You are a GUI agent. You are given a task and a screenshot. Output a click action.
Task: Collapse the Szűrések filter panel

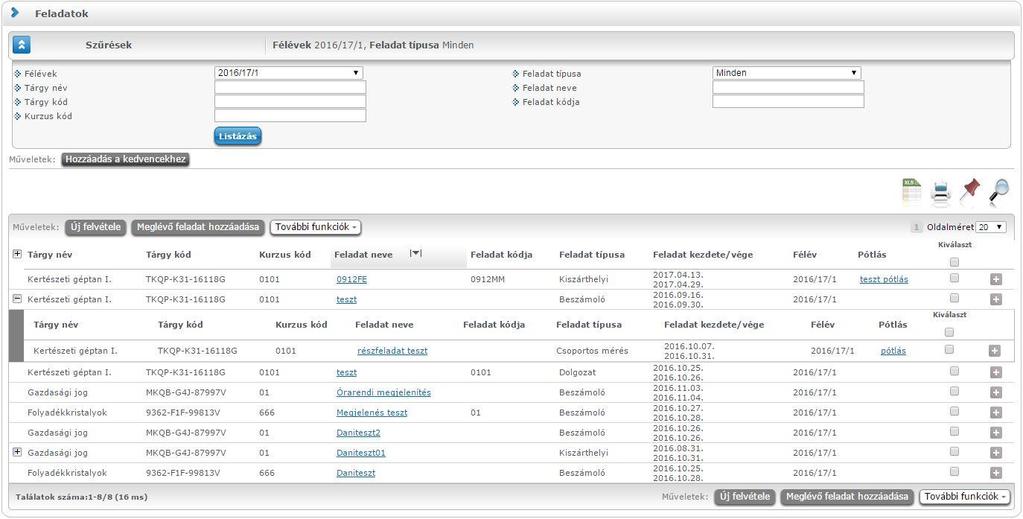point(22,45)
